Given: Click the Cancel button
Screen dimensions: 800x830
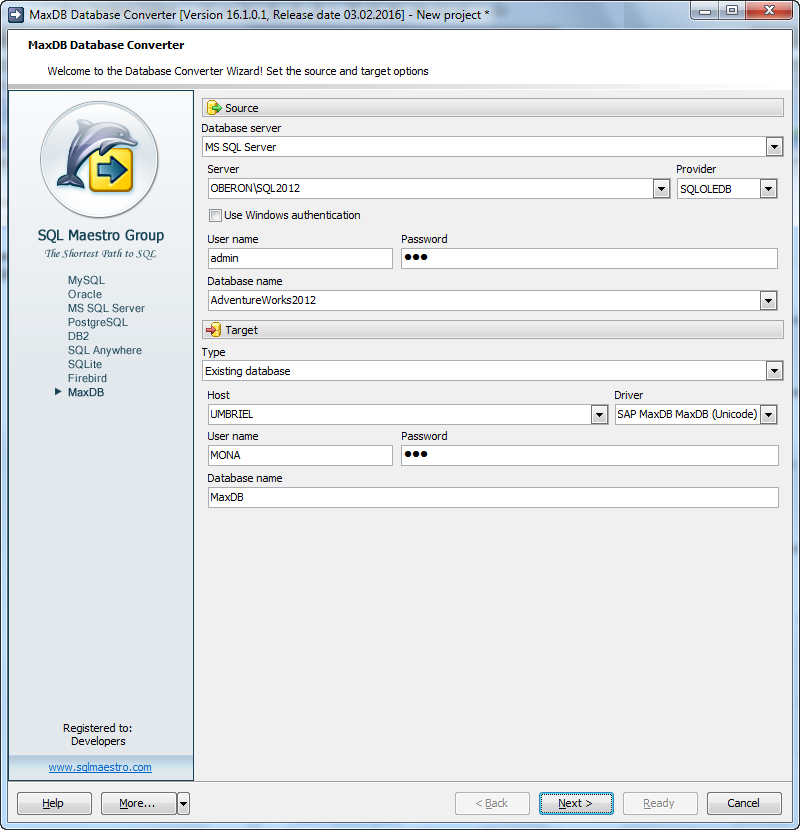Looking at the screenshot, I should point(744,803).
